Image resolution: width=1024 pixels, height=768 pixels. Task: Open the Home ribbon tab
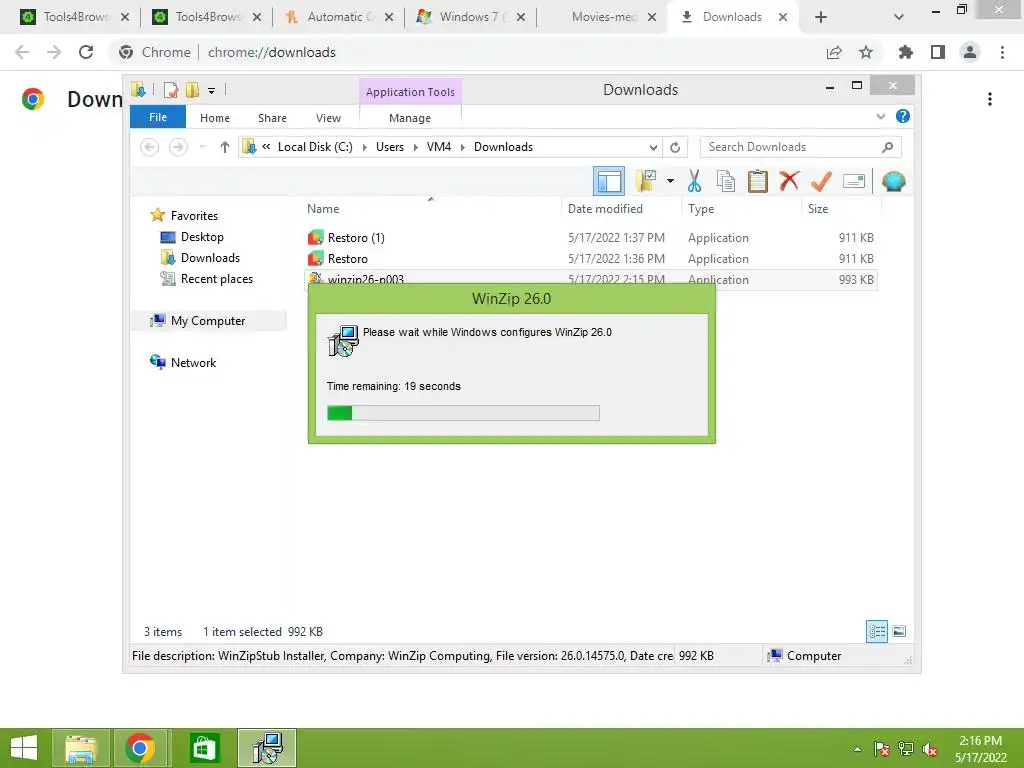click(x=215, y=118)
